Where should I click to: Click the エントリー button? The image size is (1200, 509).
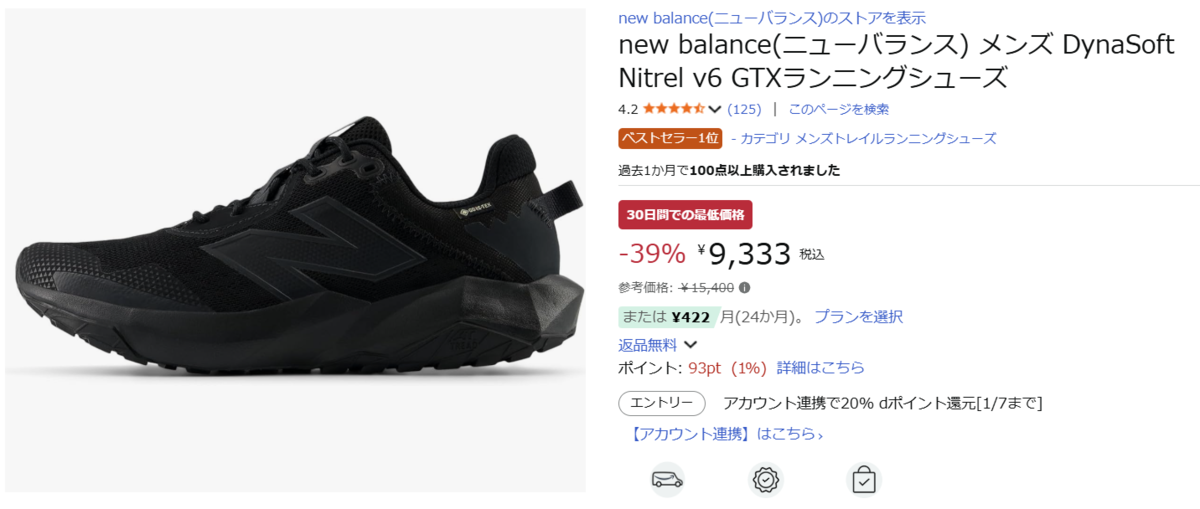coord(662,403)
